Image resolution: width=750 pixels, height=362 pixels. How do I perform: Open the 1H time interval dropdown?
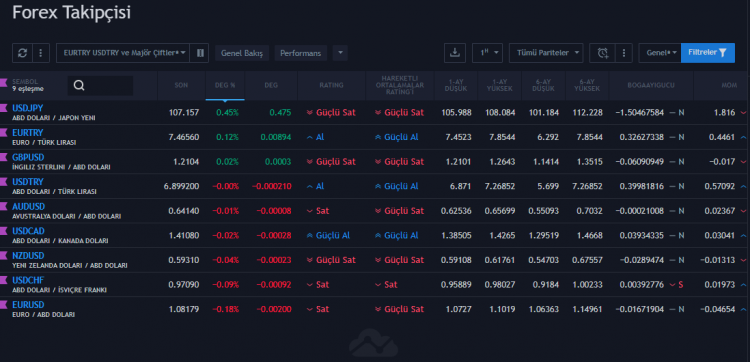pos(487,53)
